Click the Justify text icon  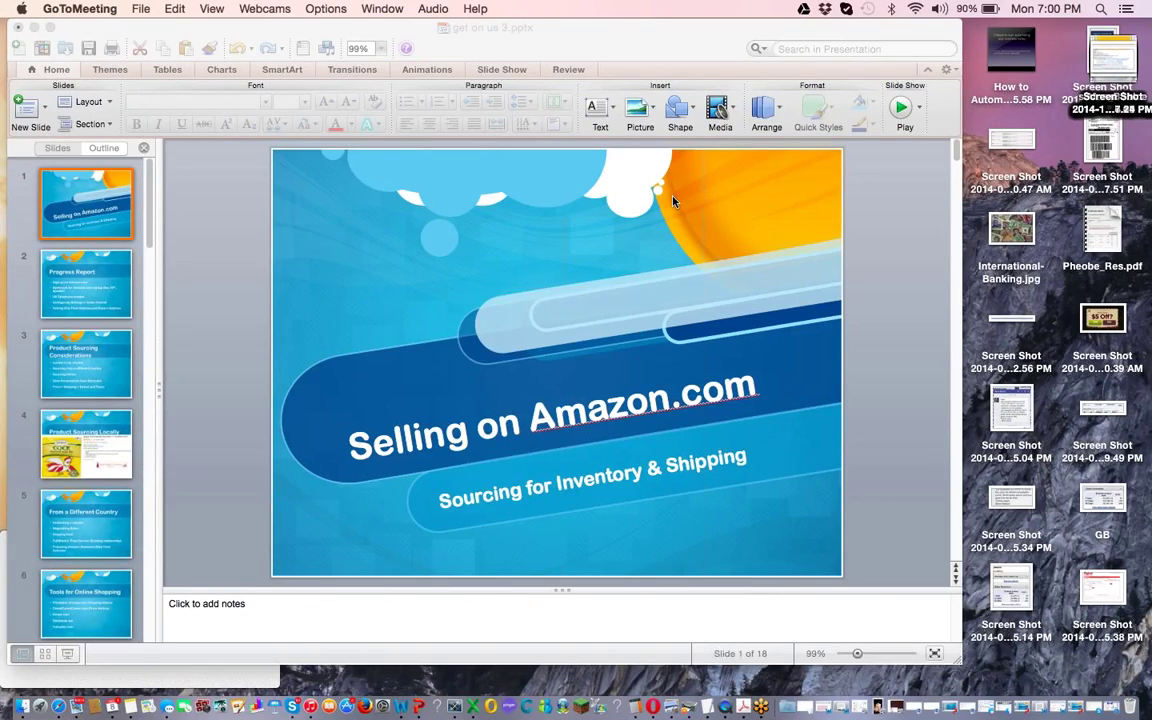[474, 124]
